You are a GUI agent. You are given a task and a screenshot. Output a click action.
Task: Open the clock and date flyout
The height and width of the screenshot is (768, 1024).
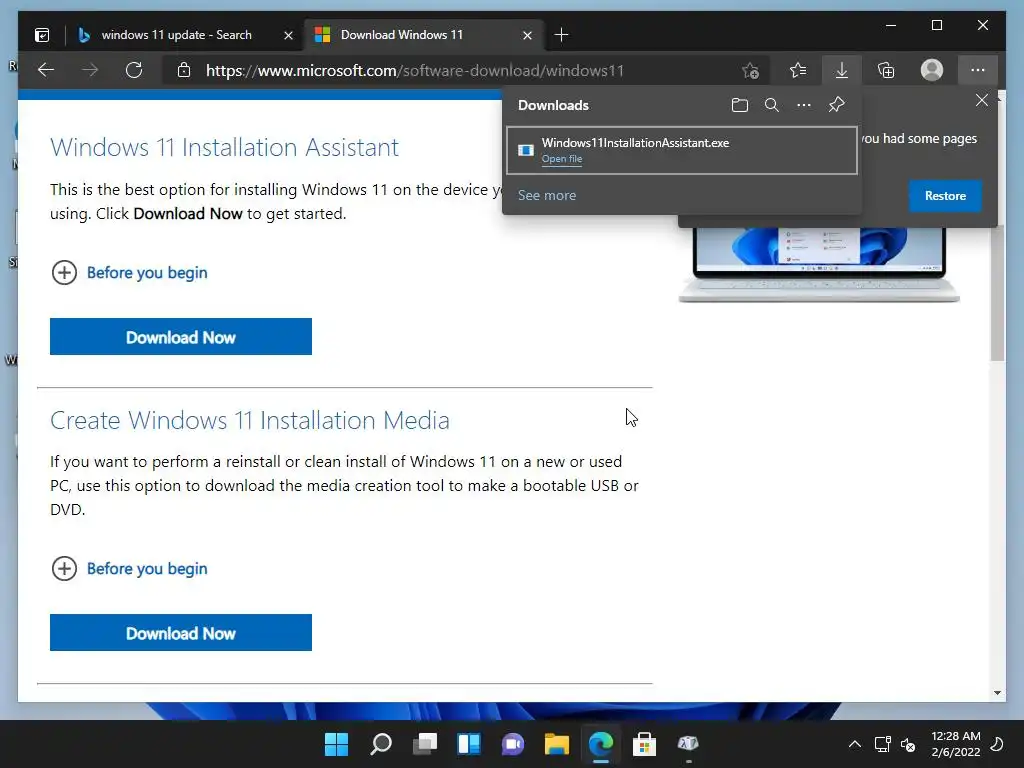pos(955,744)
